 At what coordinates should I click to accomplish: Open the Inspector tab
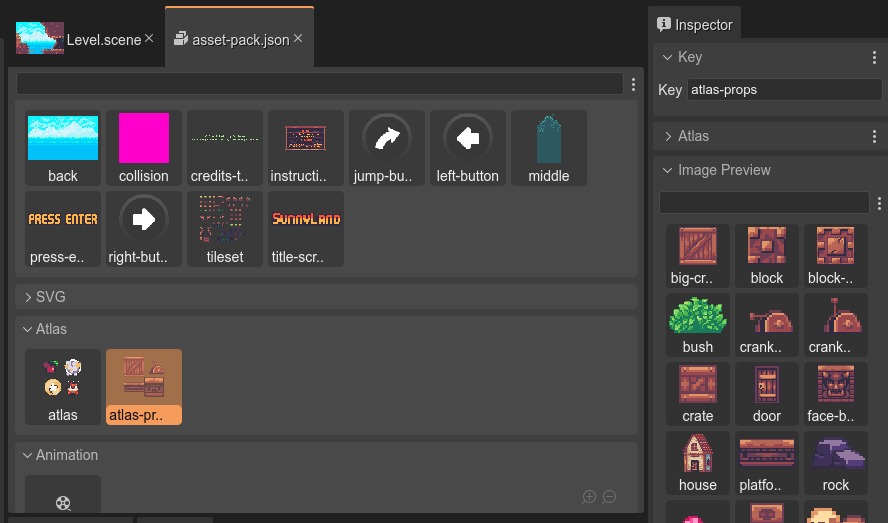pos(694,25)
